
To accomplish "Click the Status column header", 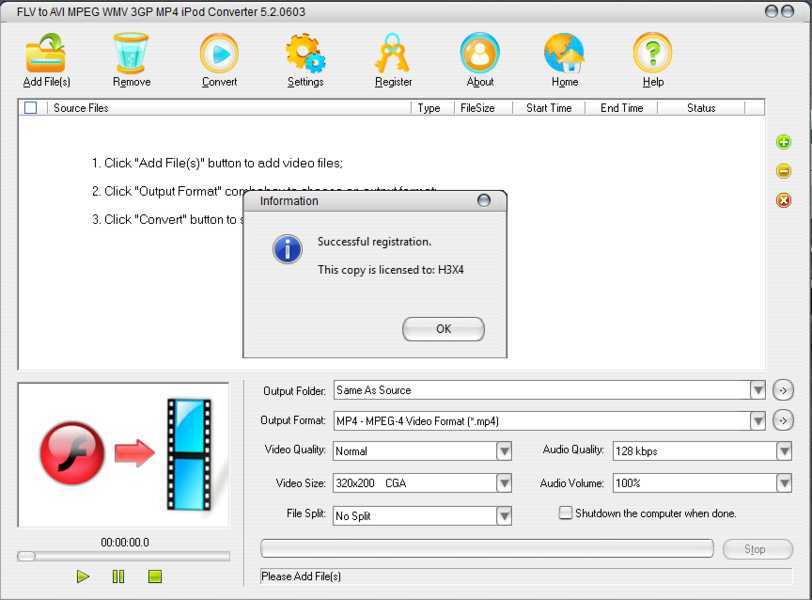I will (x=701, y=107).
